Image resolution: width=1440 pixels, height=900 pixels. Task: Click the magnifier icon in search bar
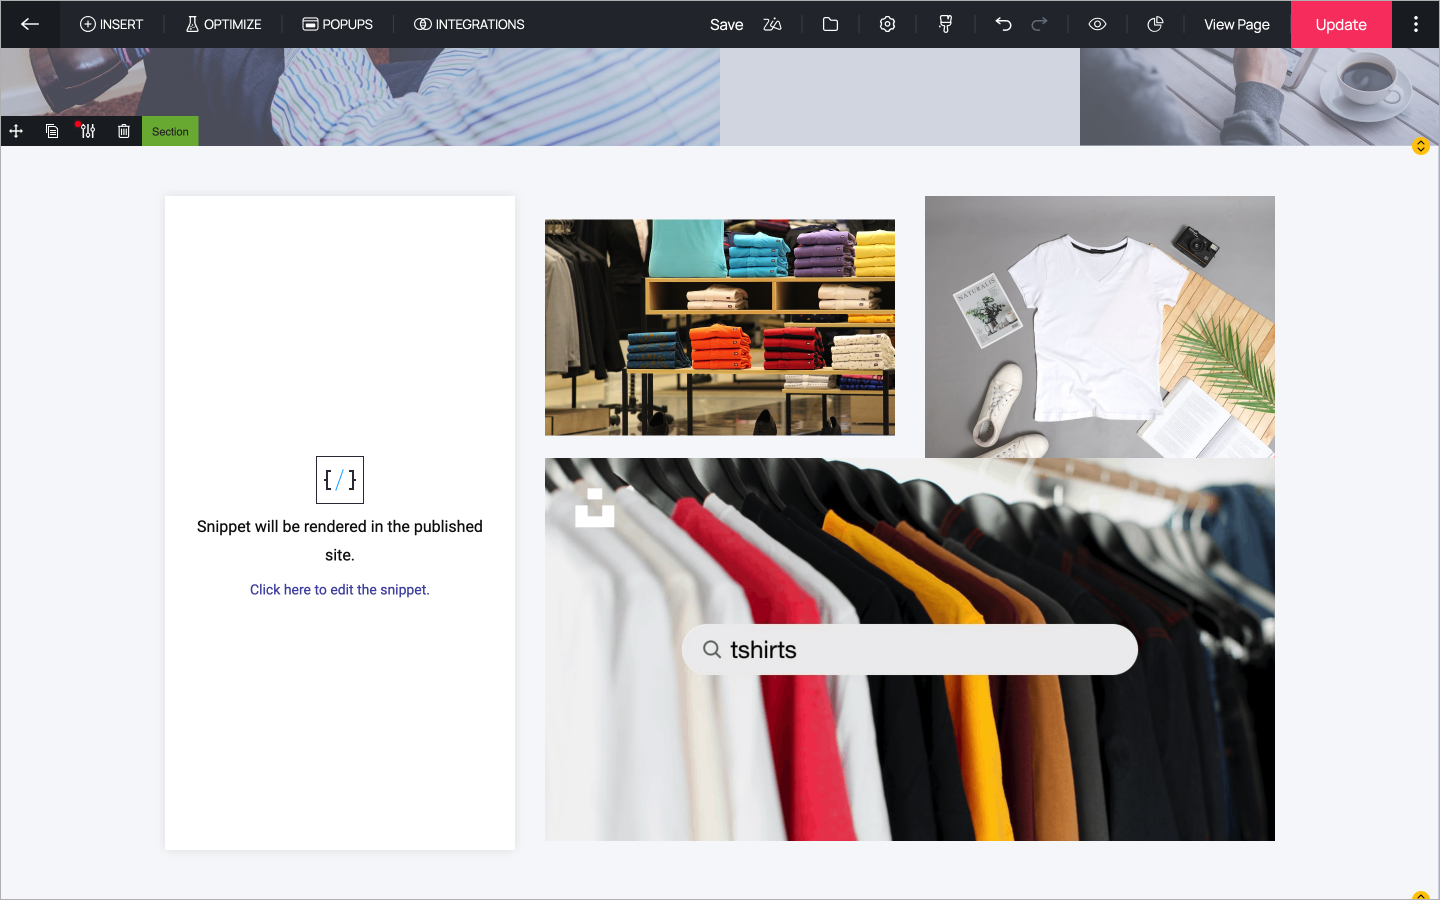[x=712, y=650]
